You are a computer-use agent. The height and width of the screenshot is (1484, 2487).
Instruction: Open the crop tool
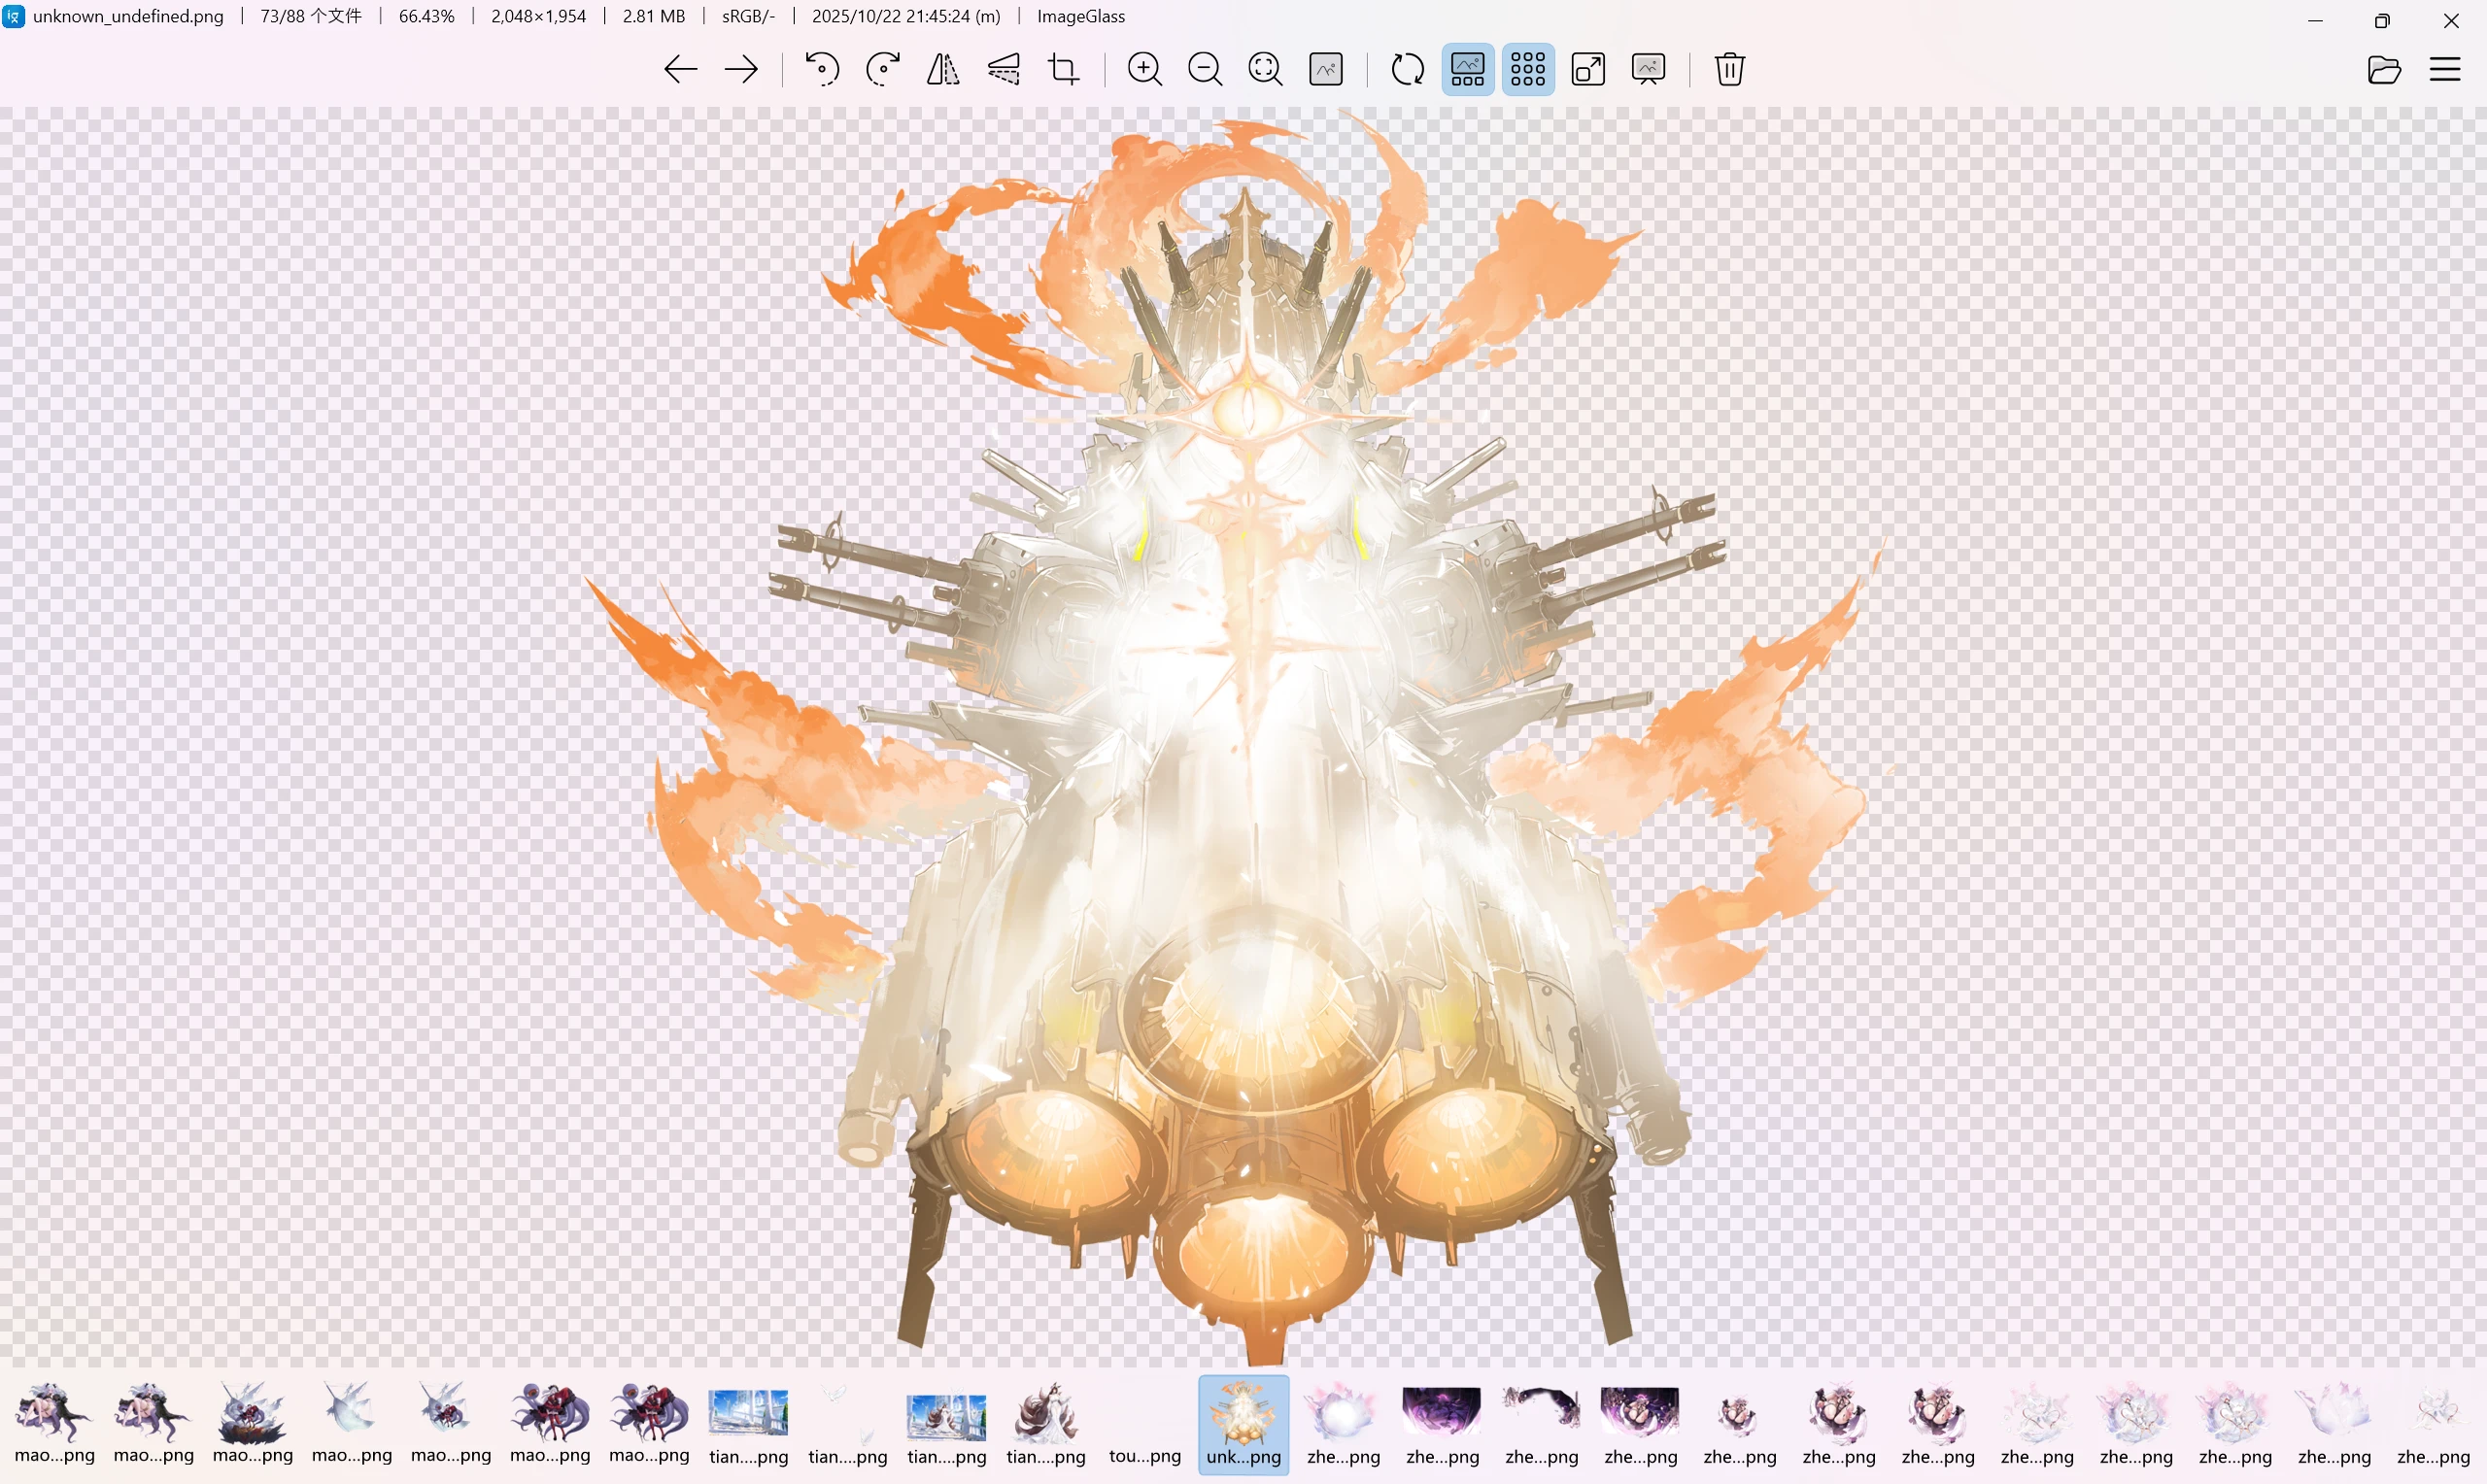tap(1063, 69)
